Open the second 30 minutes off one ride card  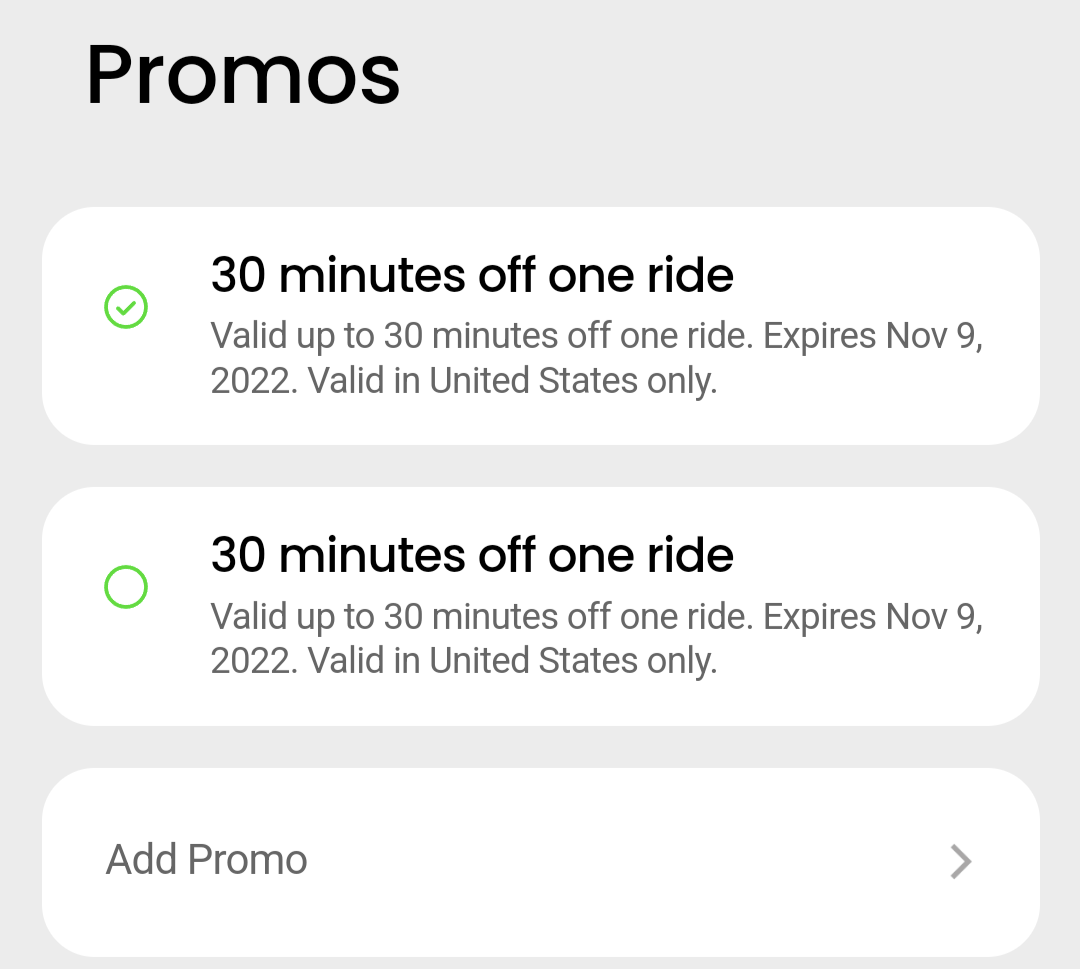pyautogui.click(x=540, y=605)
